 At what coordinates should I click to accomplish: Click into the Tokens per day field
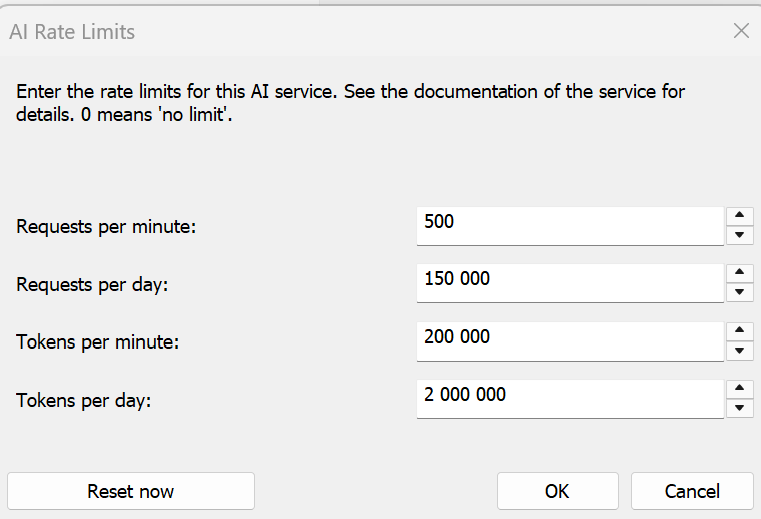coord(569,397)
